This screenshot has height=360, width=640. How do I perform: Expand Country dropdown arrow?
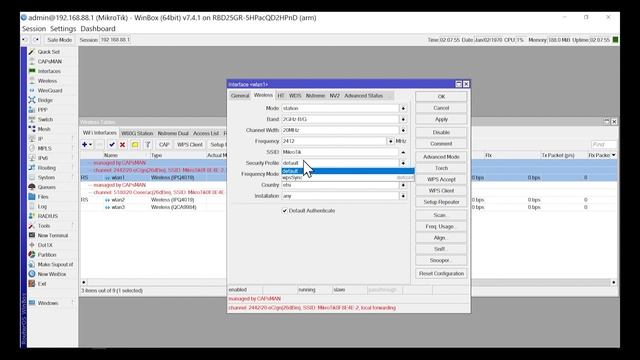(x=403, y=185)
